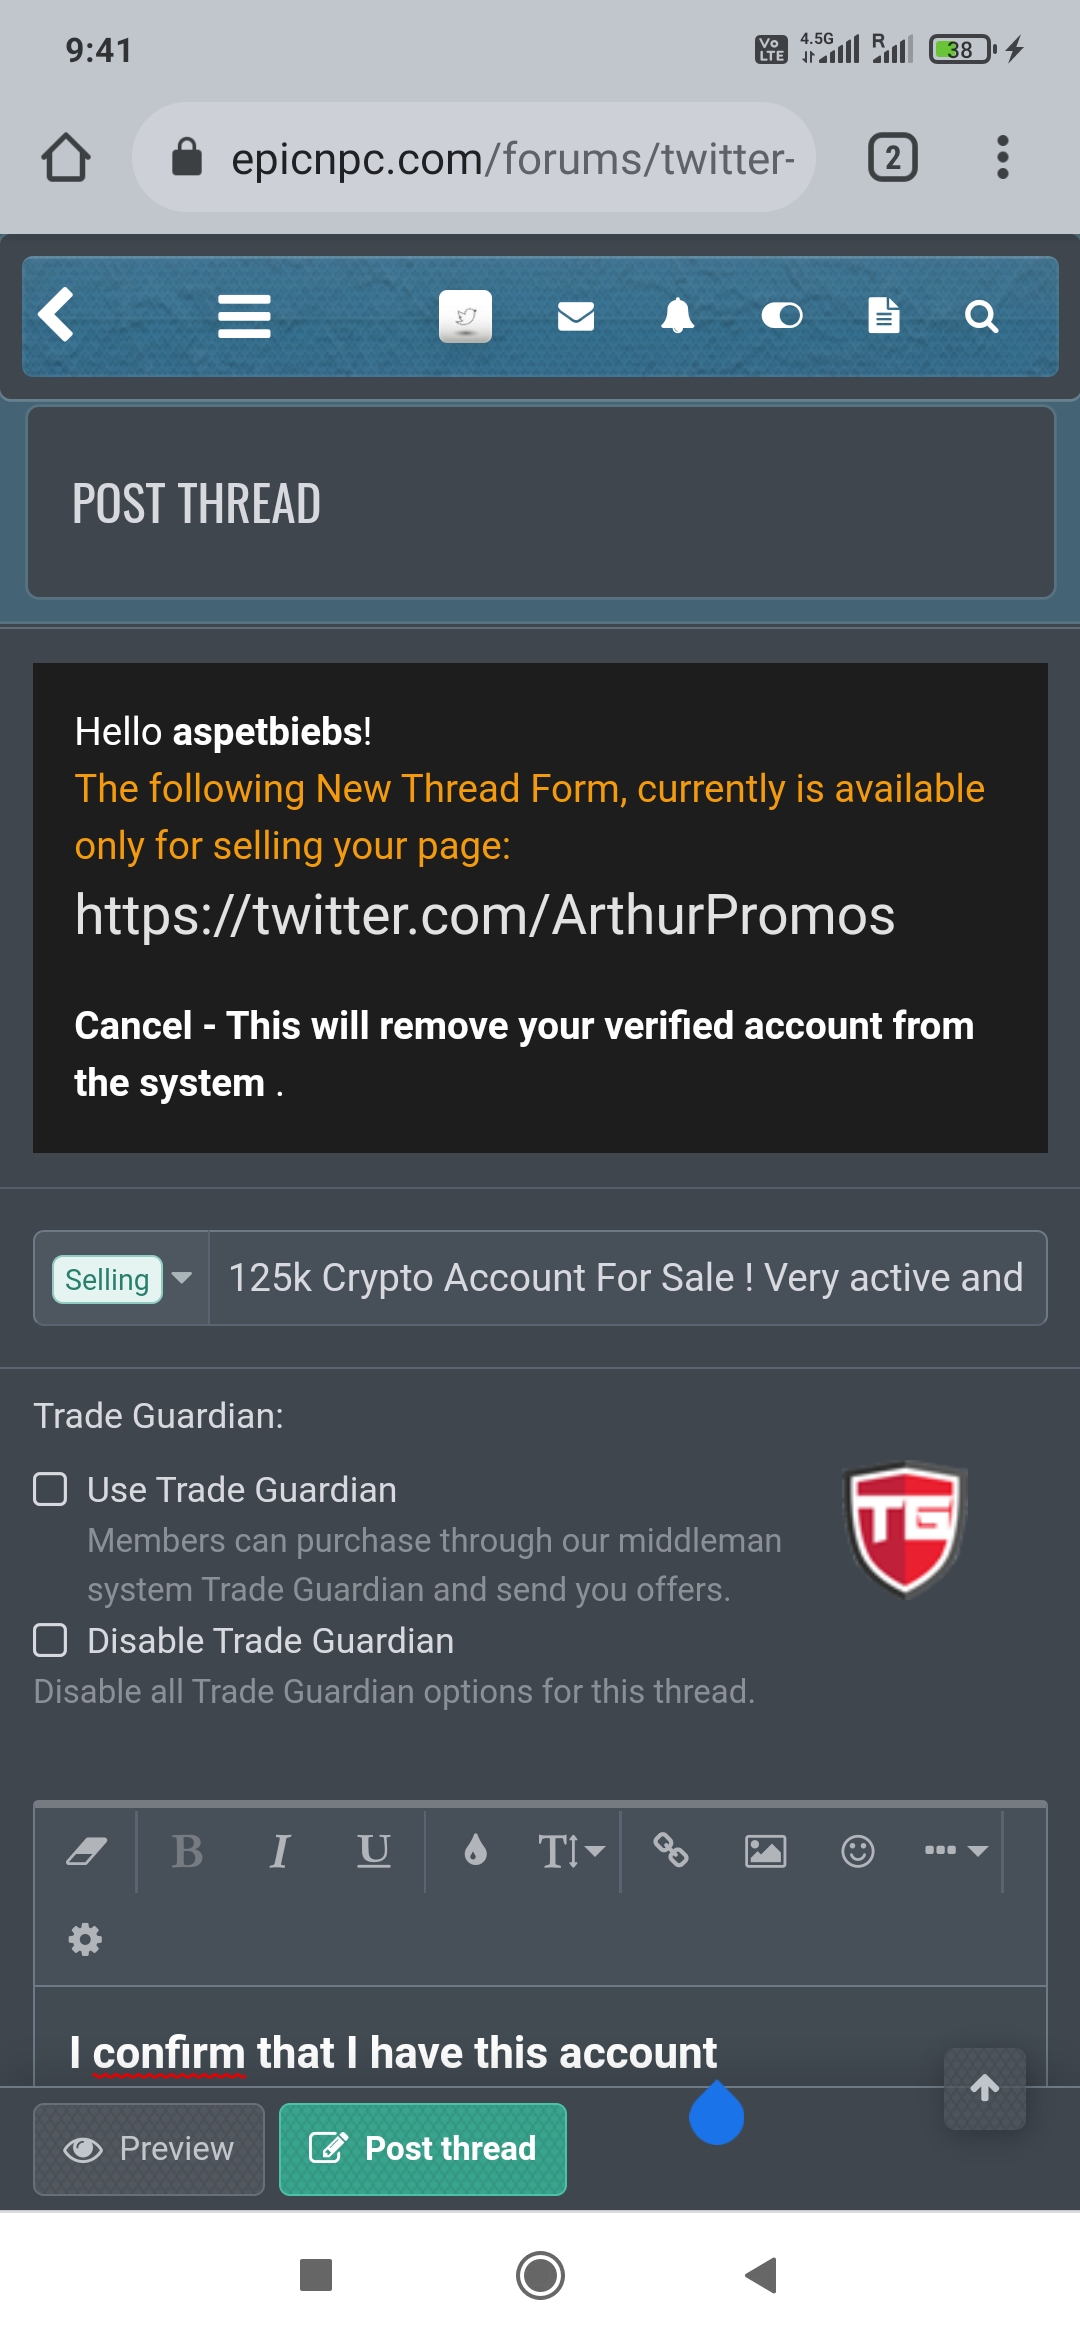Open the smilies emoji picker
This screenshot has width=1080, height=2340.
click(858, 1851)
